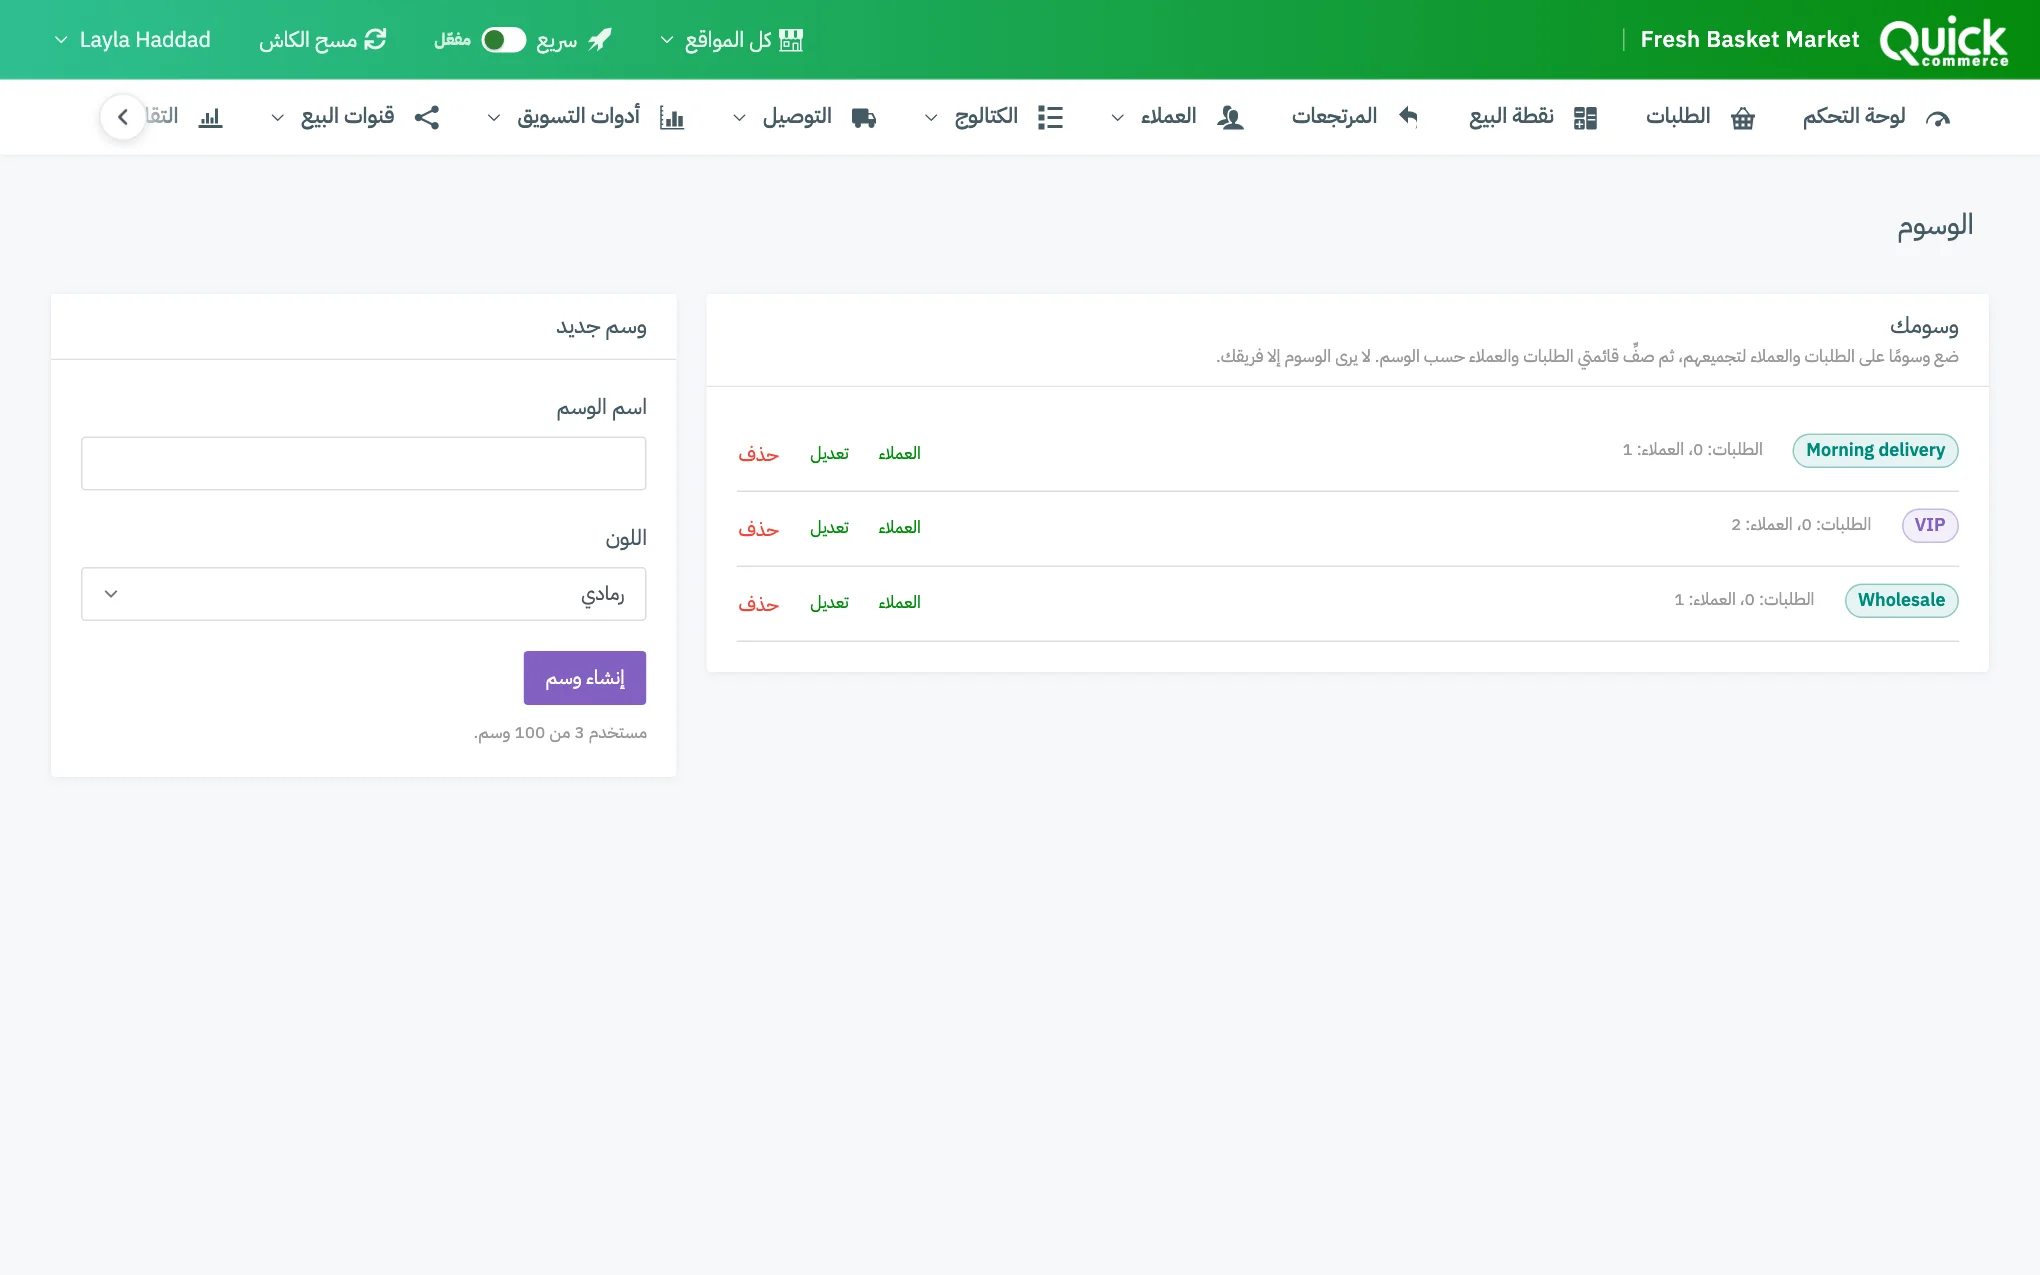This screenshot has height=1275, width=2040.
Task: Click the Quick commerce logo
Action: [1943, 41]
